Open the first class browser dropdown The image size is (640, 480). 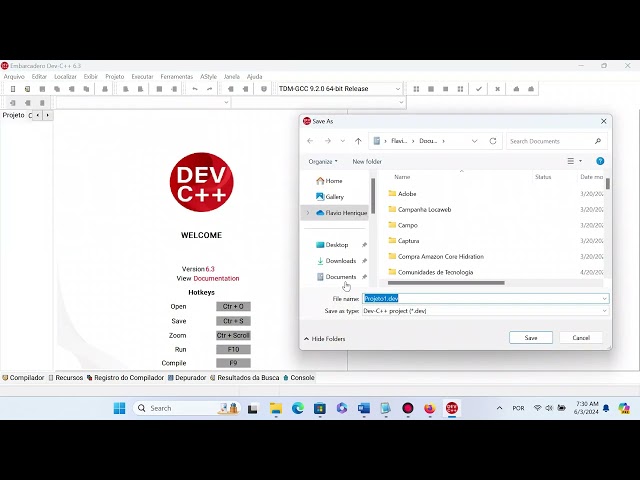click(x=226, y=102)
